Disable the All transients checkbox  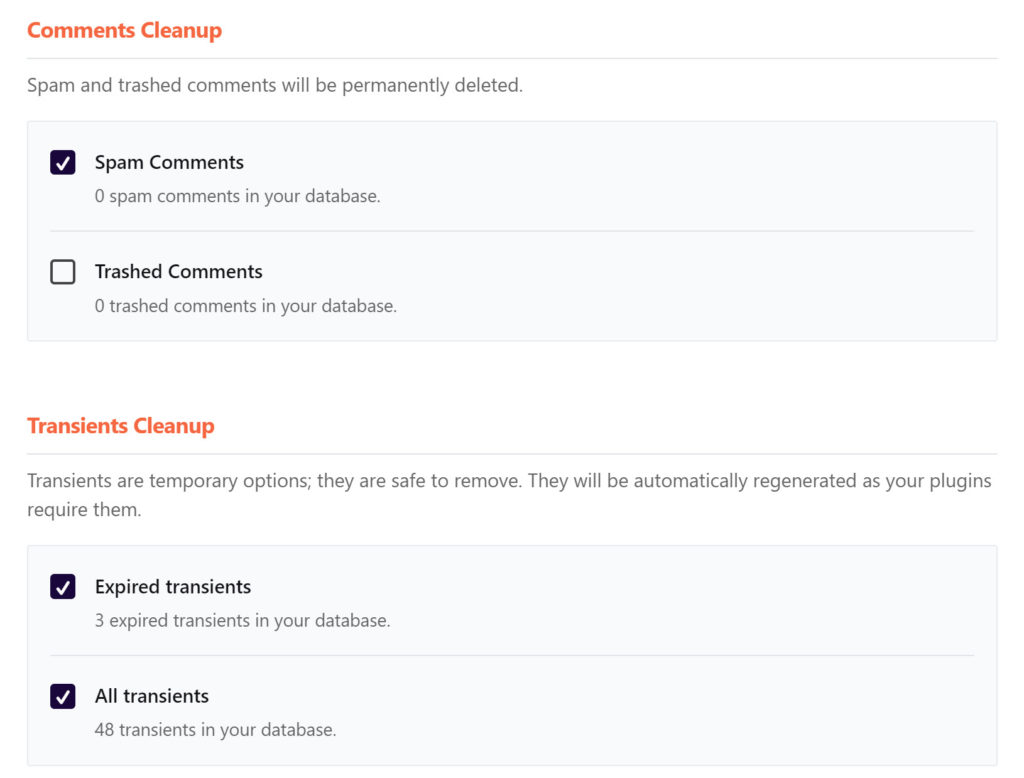[63, 696]
